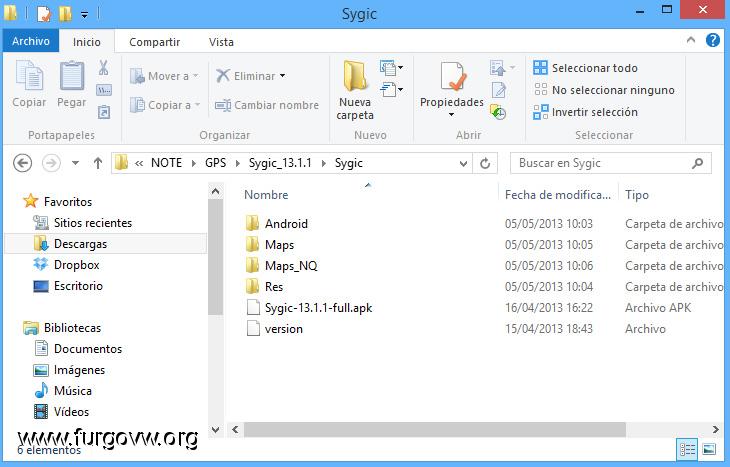
Task: Switch to the Compartir ribbon tab
Action: [x=155, y=42]
